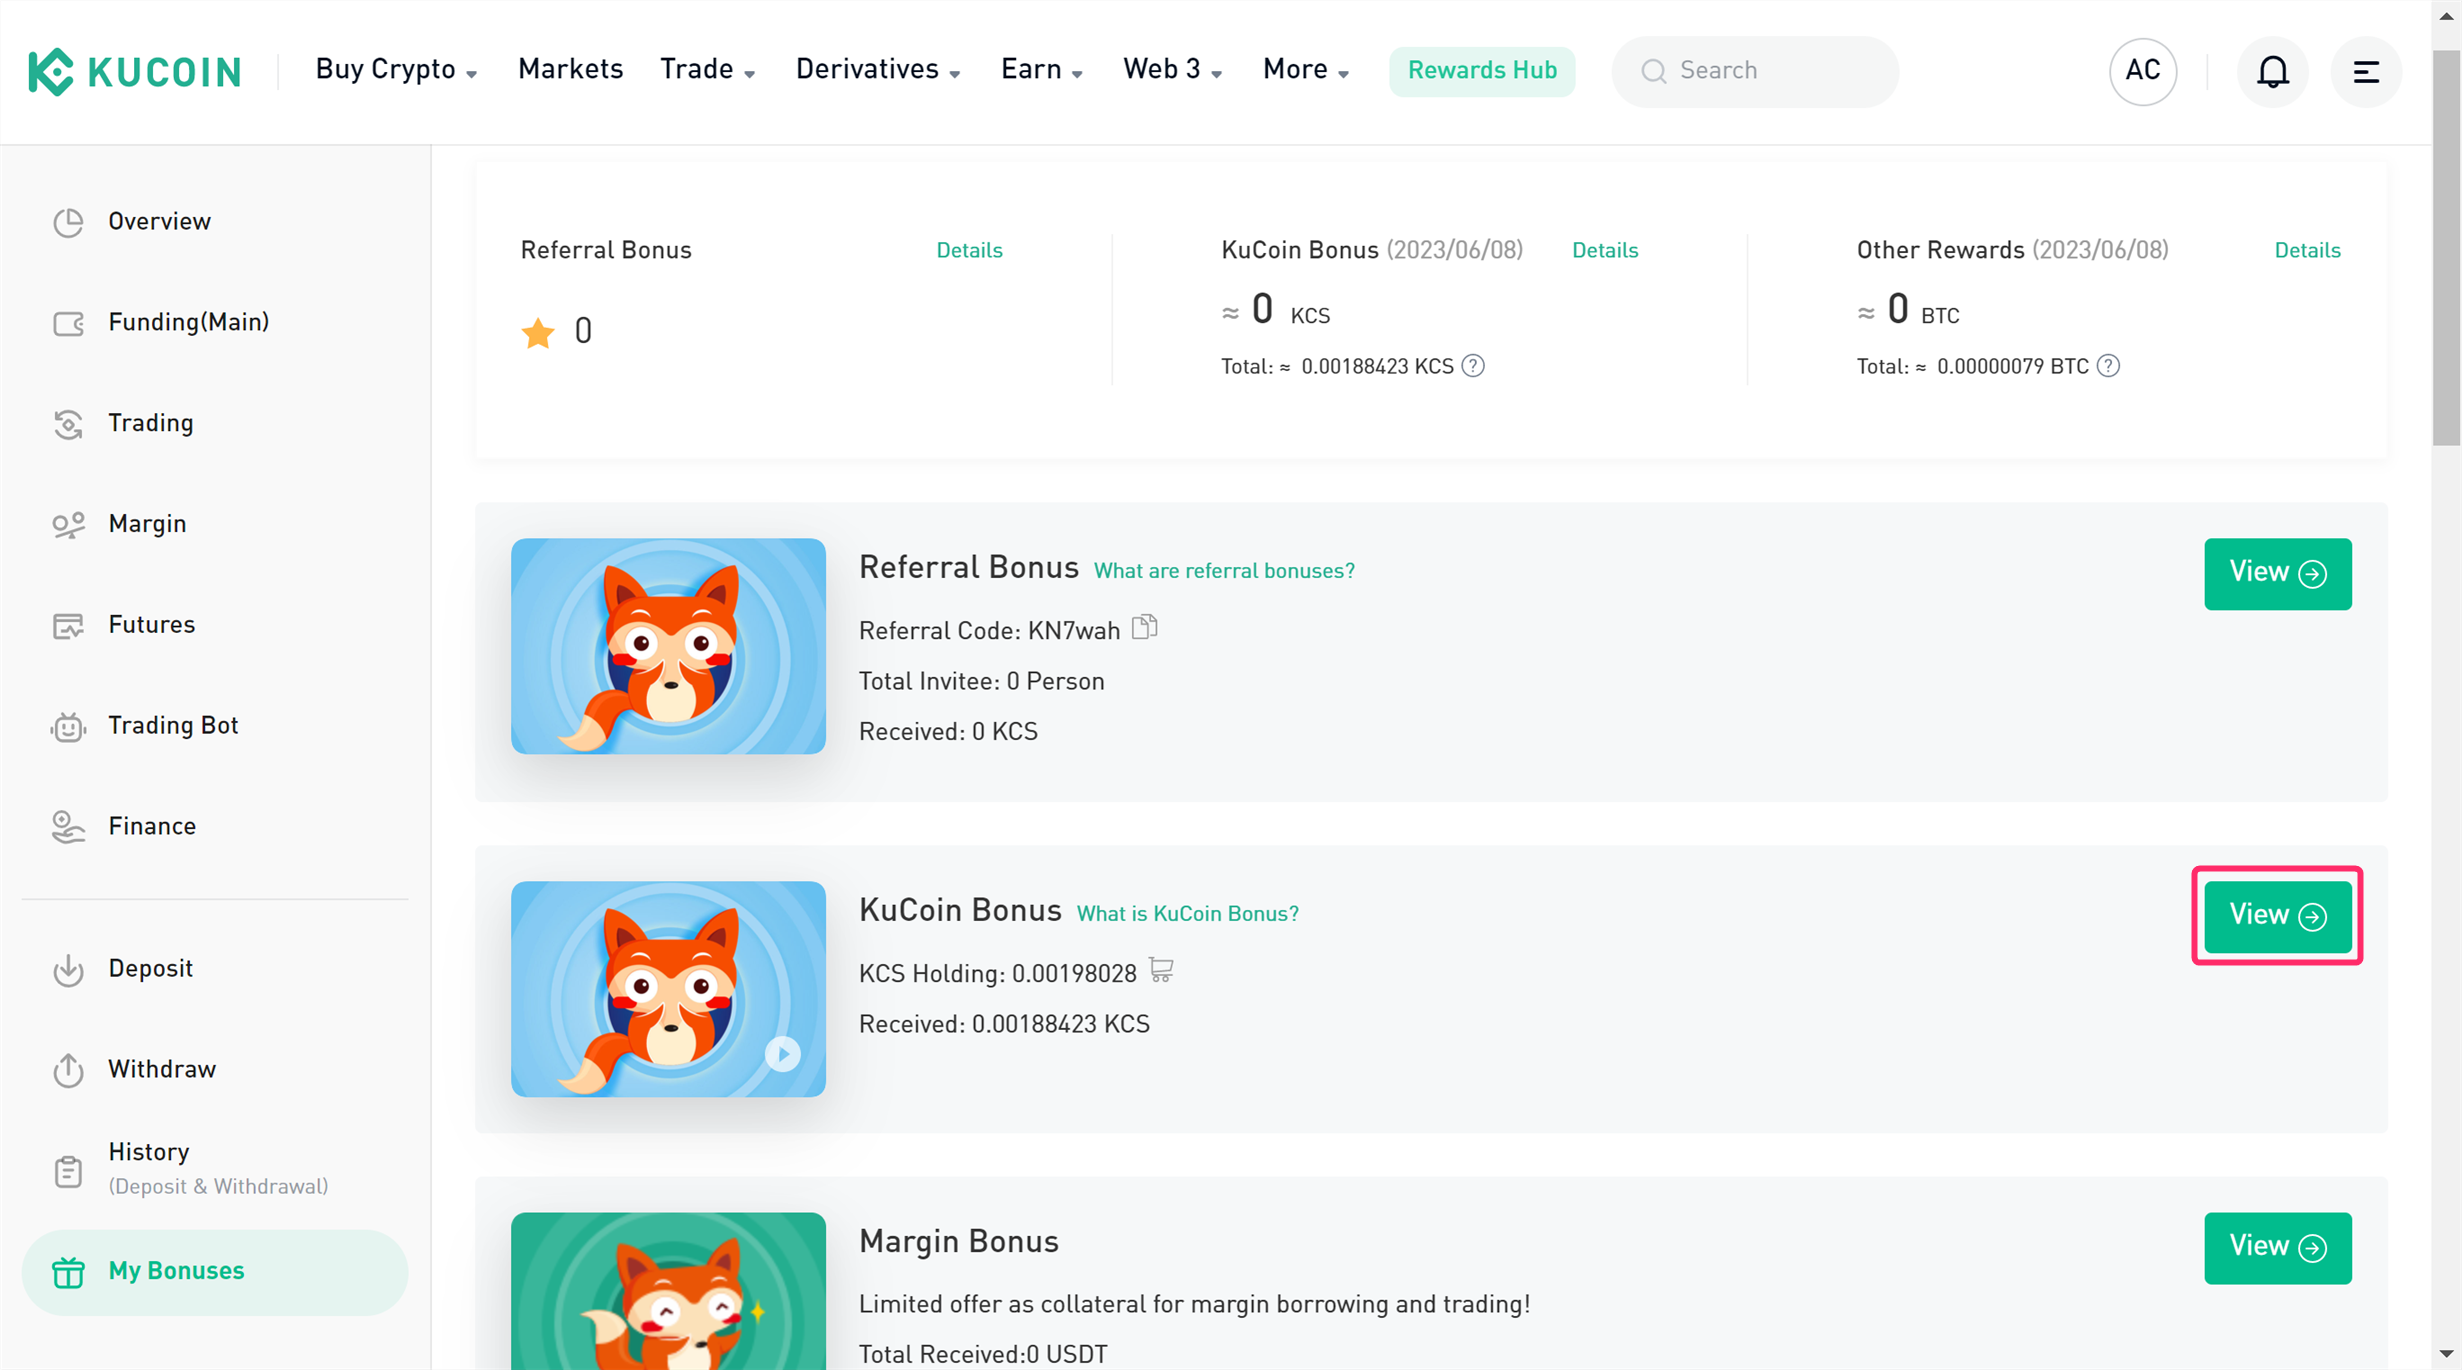Focus the Search input field
The width and height of the screenshot is (2462, 1370).
tap(1755, 71)
